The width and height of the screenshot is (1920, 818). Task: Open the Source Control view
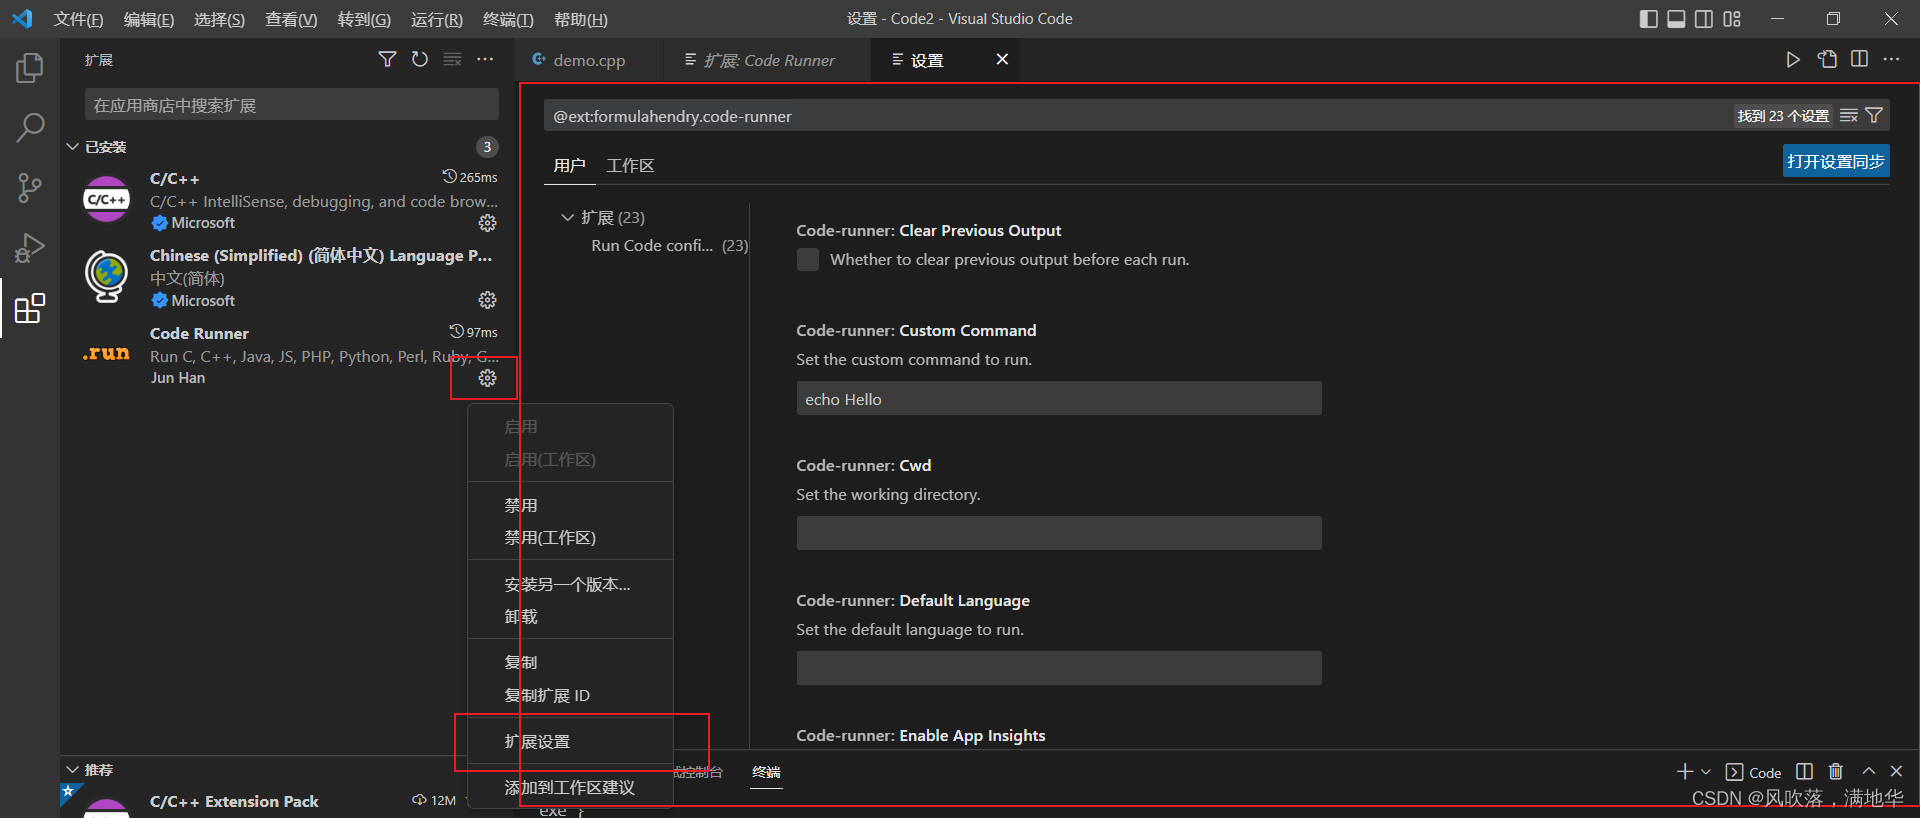(30, 187)
